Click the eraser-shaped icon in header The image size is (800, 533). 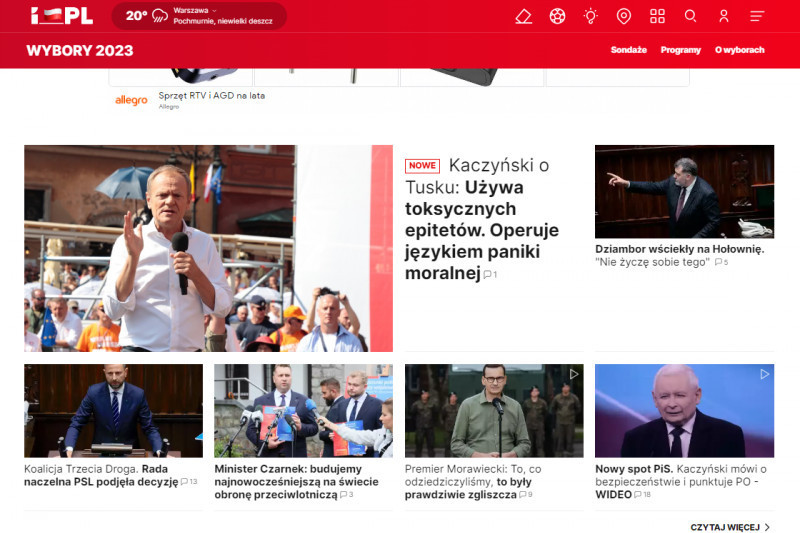(x=523, y=16)
